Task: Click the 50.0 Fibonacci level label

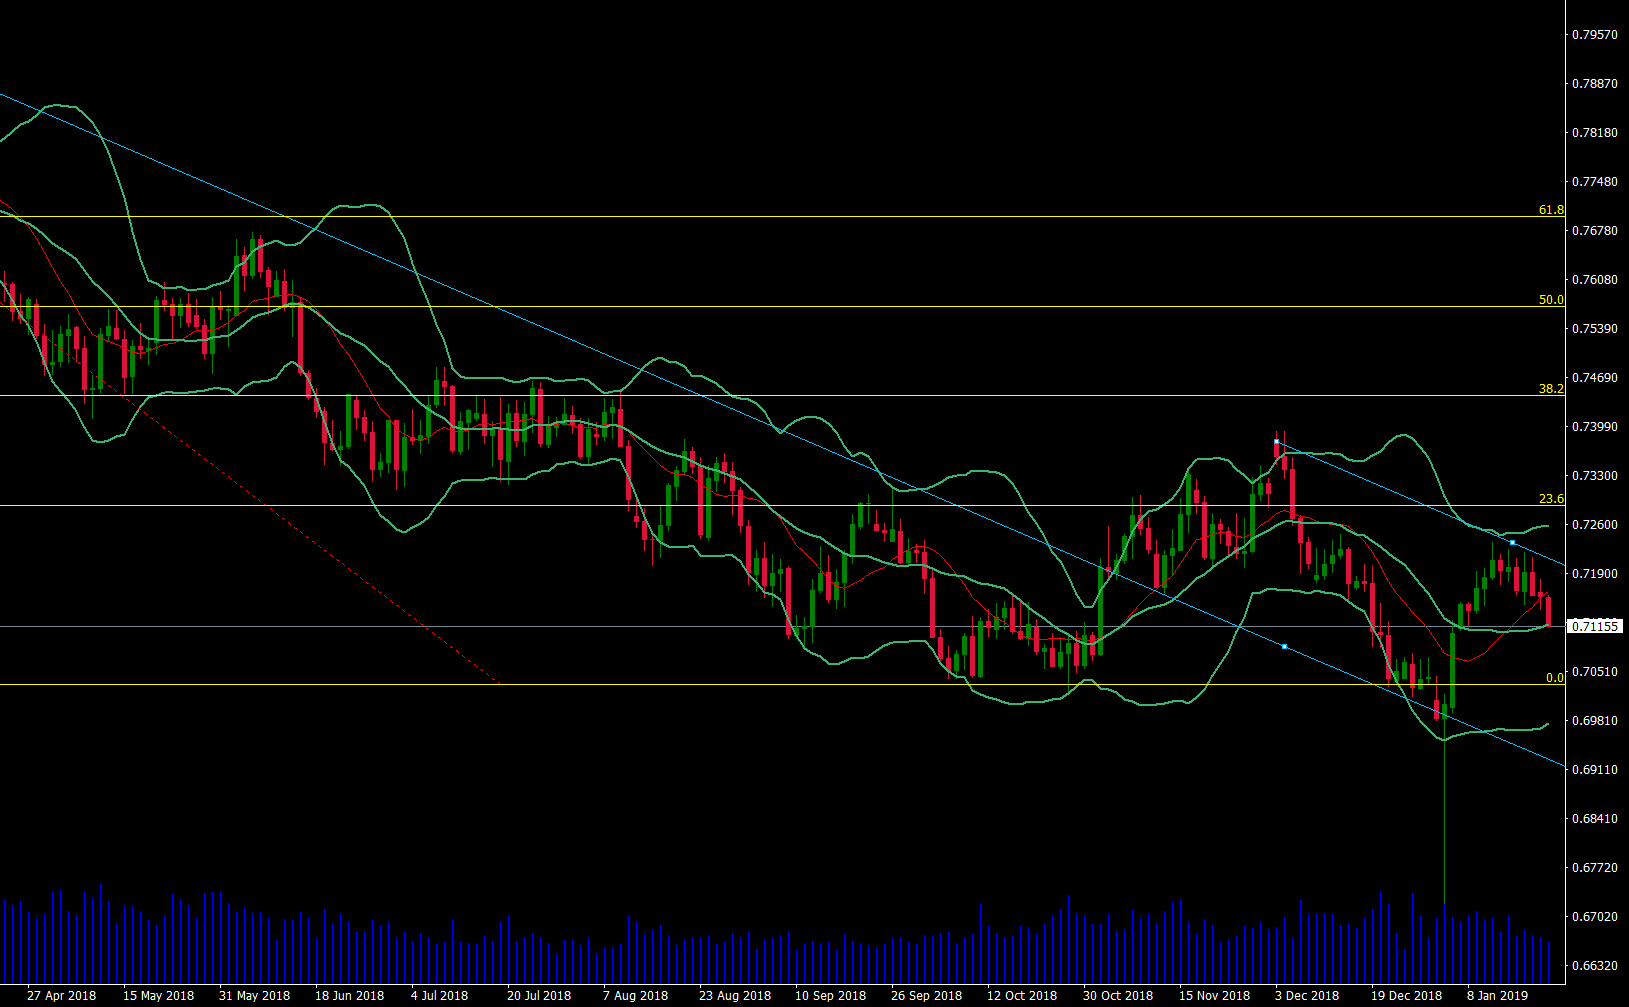Action: click(x=1551, y=300)
